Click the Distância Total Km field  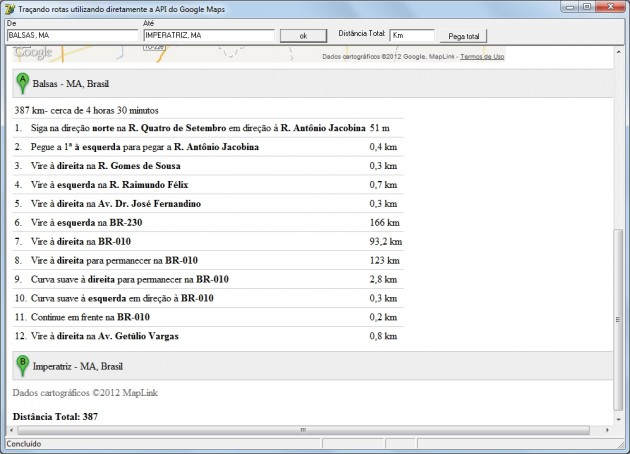point(412,35)
